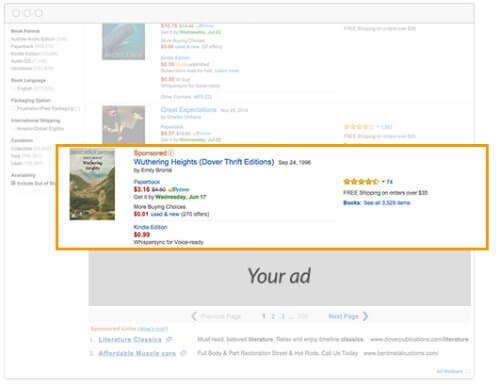Click See all 3,529 items link
The image size is (500, 386).
tap(387, 203)
